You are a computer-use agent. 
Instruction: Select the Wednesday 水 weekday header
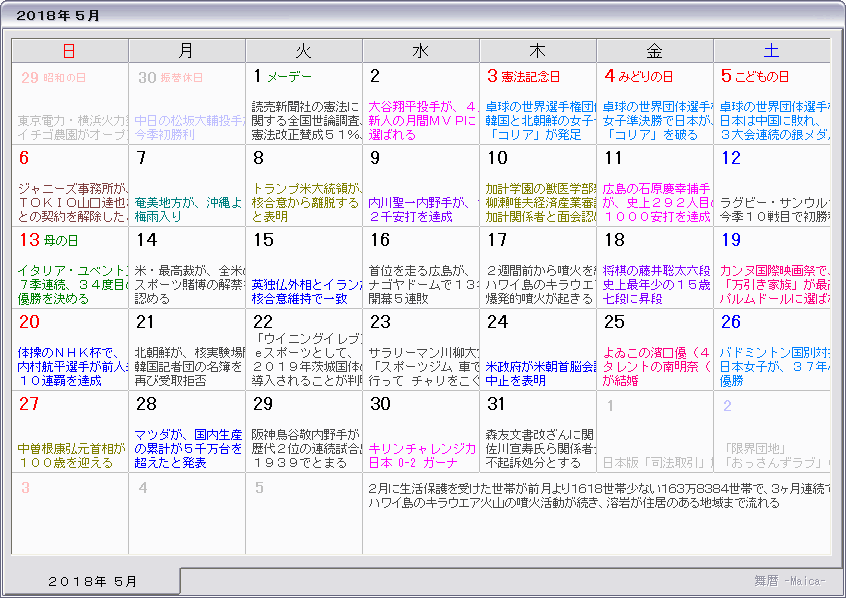click(420, 50)
